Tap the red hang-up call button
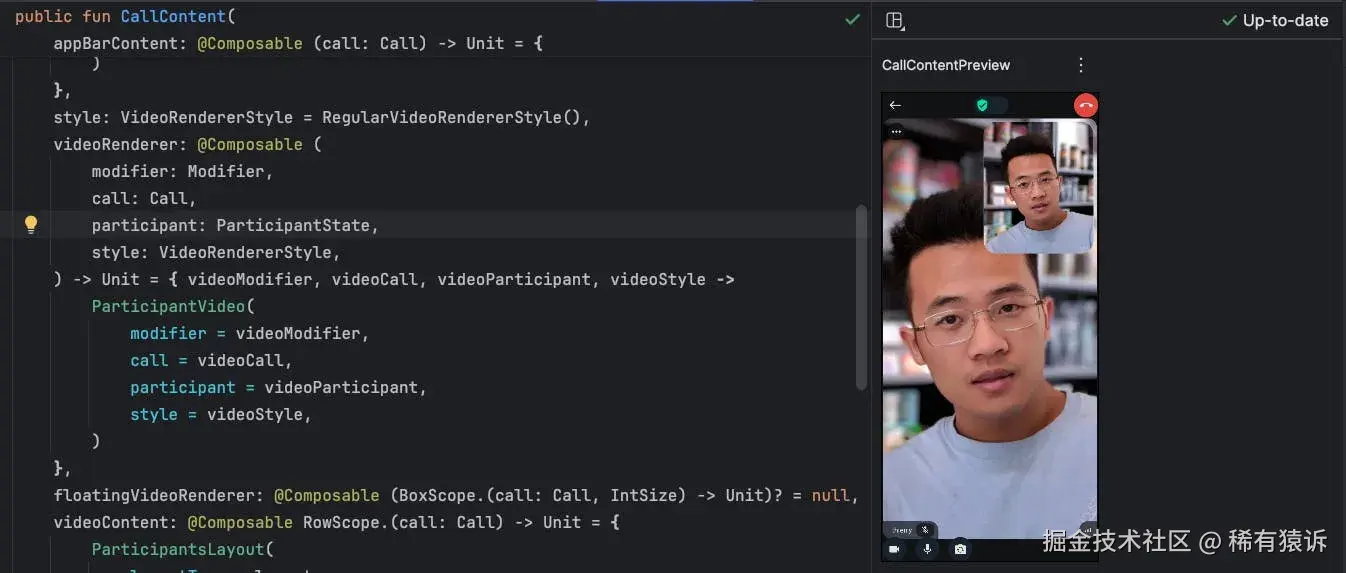 (1085, 105)
